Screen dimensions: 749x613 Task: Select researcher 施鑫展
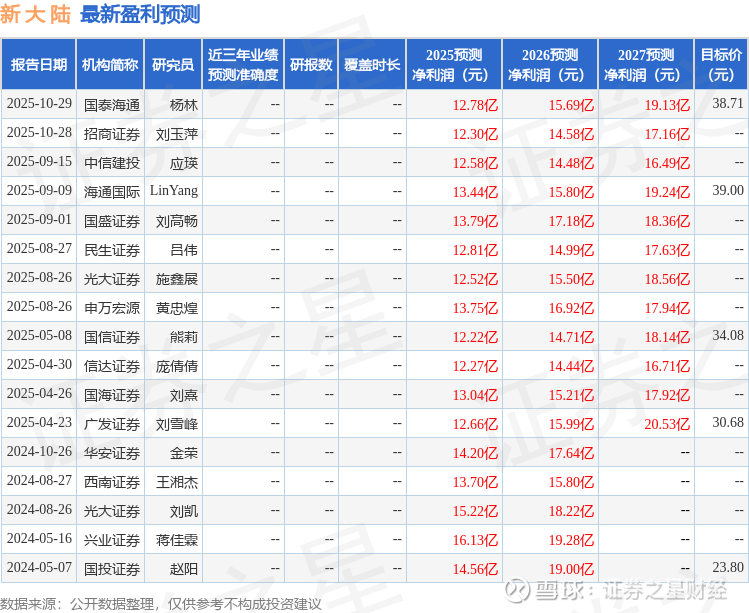[177, 279]
